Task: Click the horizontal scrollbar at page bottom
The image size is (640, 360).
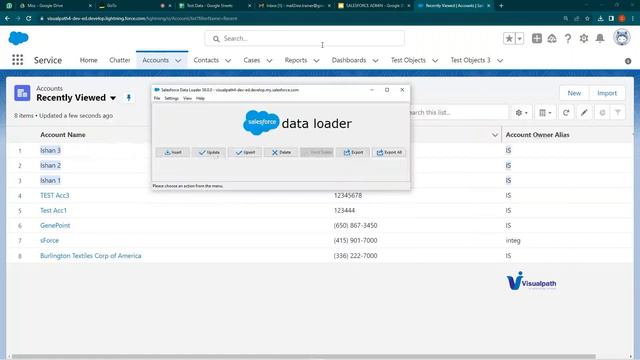Action: point(304,356)
